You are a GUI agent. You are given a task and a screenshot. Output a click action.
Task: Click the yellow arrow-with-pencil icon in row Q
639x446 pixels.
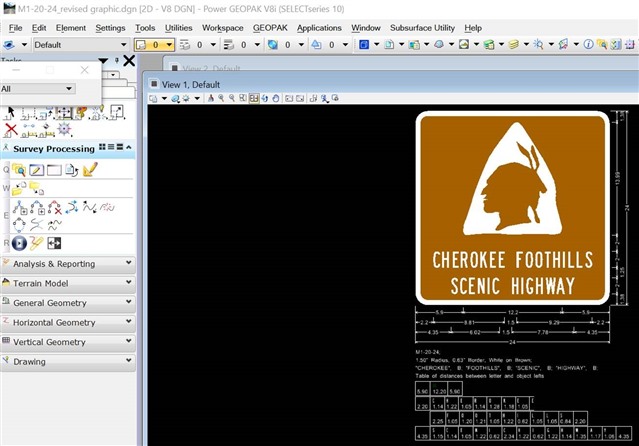90,169
